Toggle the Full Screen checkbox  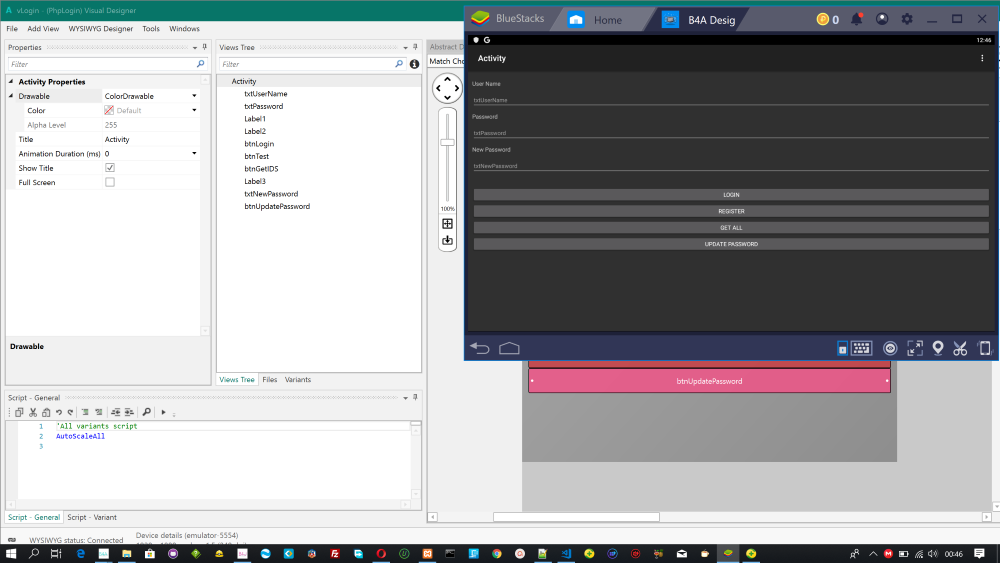[110, 182]
